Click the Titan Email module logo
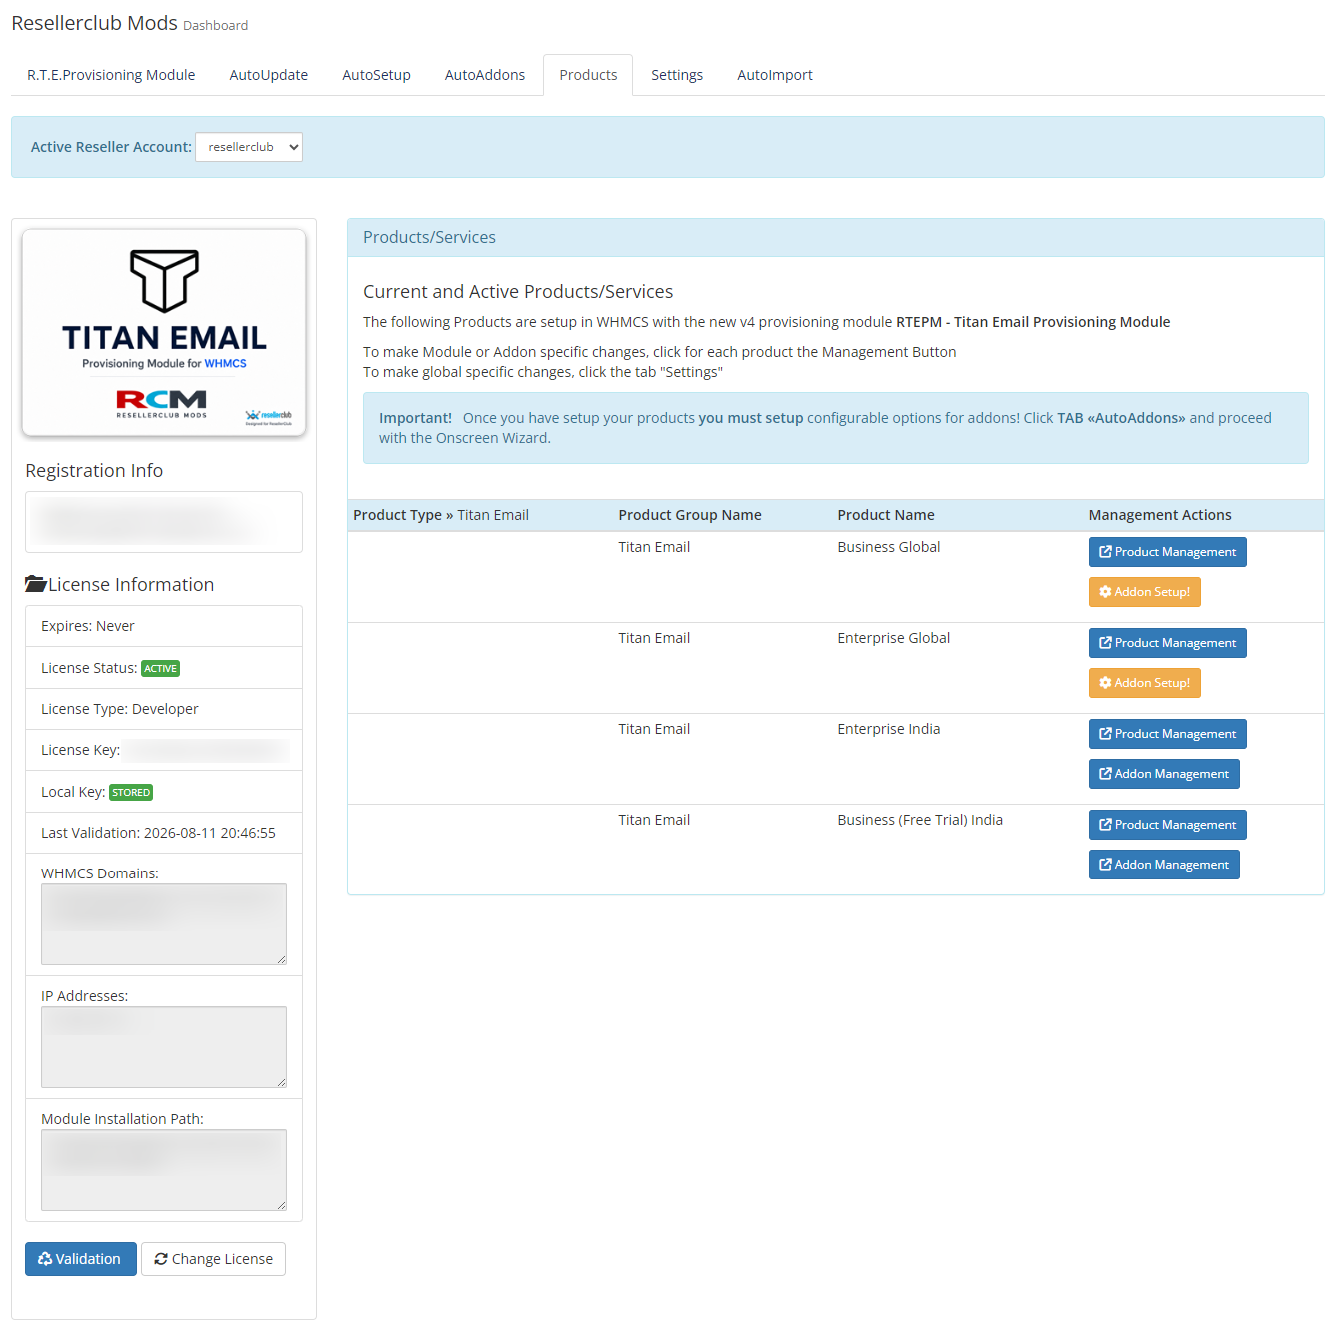The image size is (1340, 1332). coord(164,333)
